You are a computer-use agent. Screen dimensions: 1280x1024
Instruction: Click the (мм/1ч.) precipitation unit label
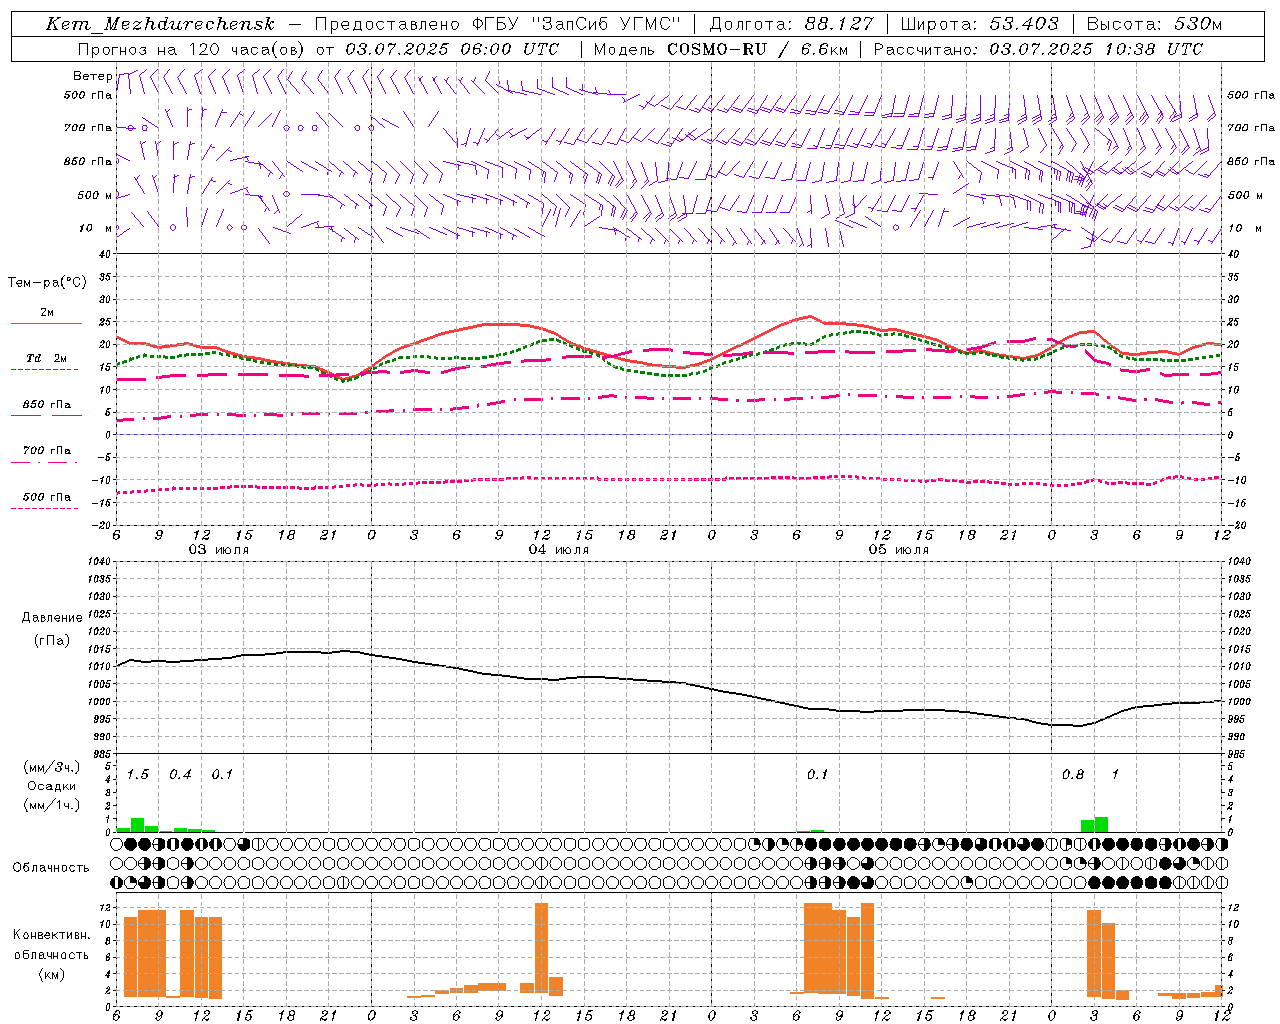52,805
